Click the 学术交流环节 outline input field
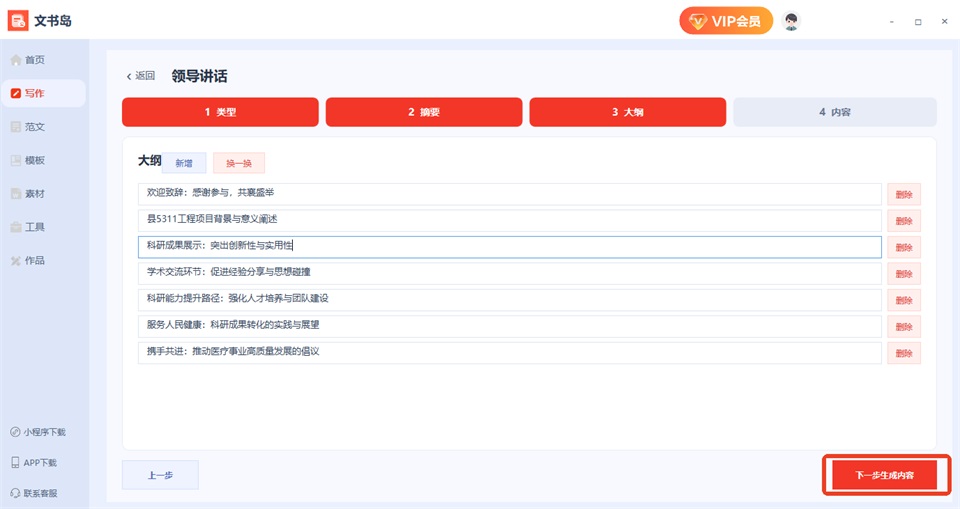 click(x=509, y=273)
